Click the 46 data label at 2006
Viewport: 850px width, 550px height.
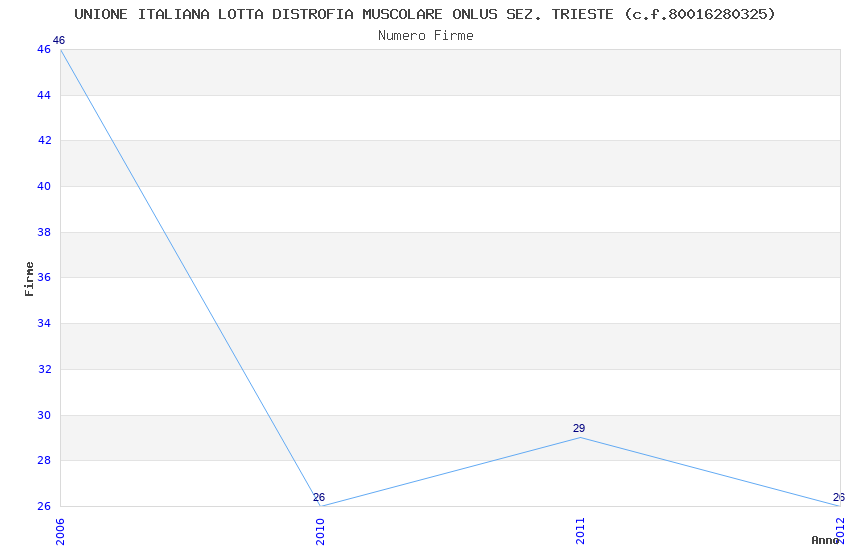click(59, 40)
